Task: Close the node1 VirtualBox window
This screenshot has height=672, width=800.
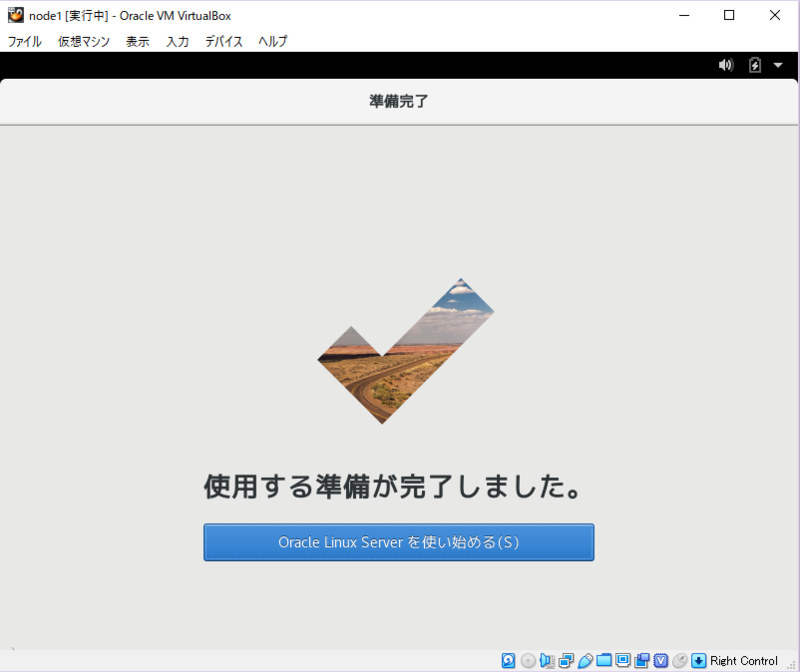Action: (774, 15)
